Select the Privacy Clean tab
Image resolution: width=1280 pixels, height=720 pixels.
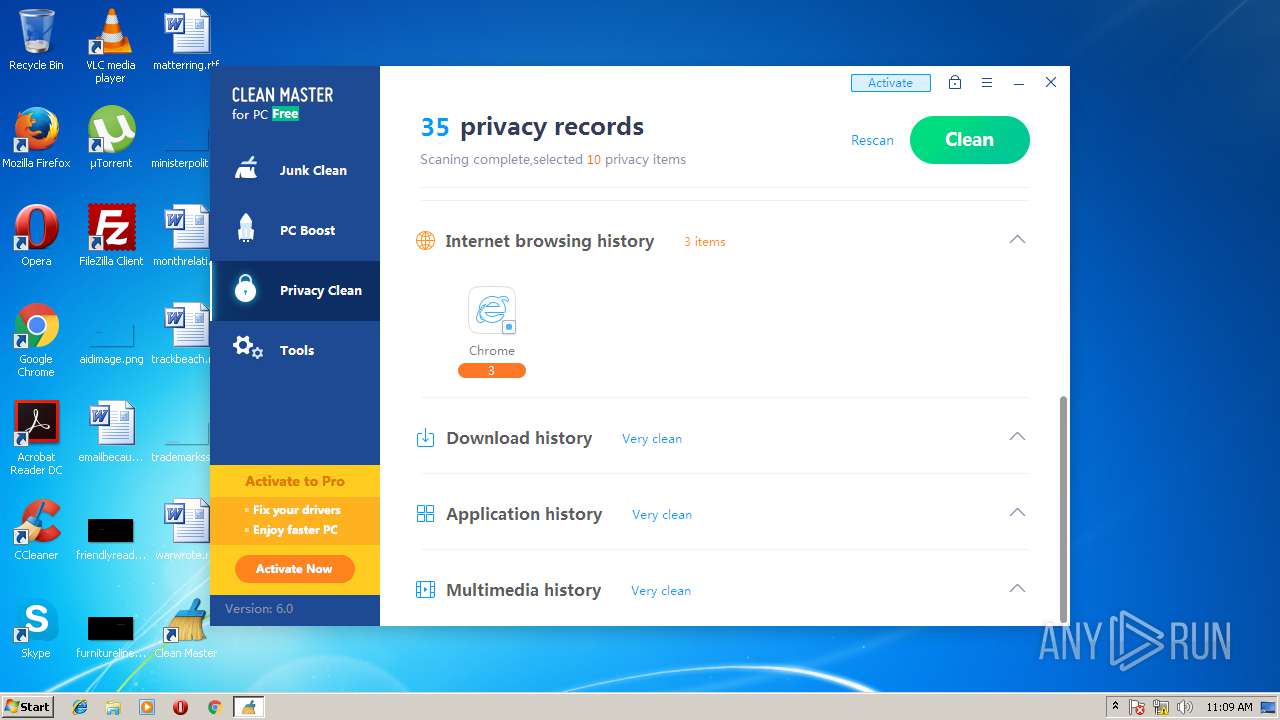(295, 291)
